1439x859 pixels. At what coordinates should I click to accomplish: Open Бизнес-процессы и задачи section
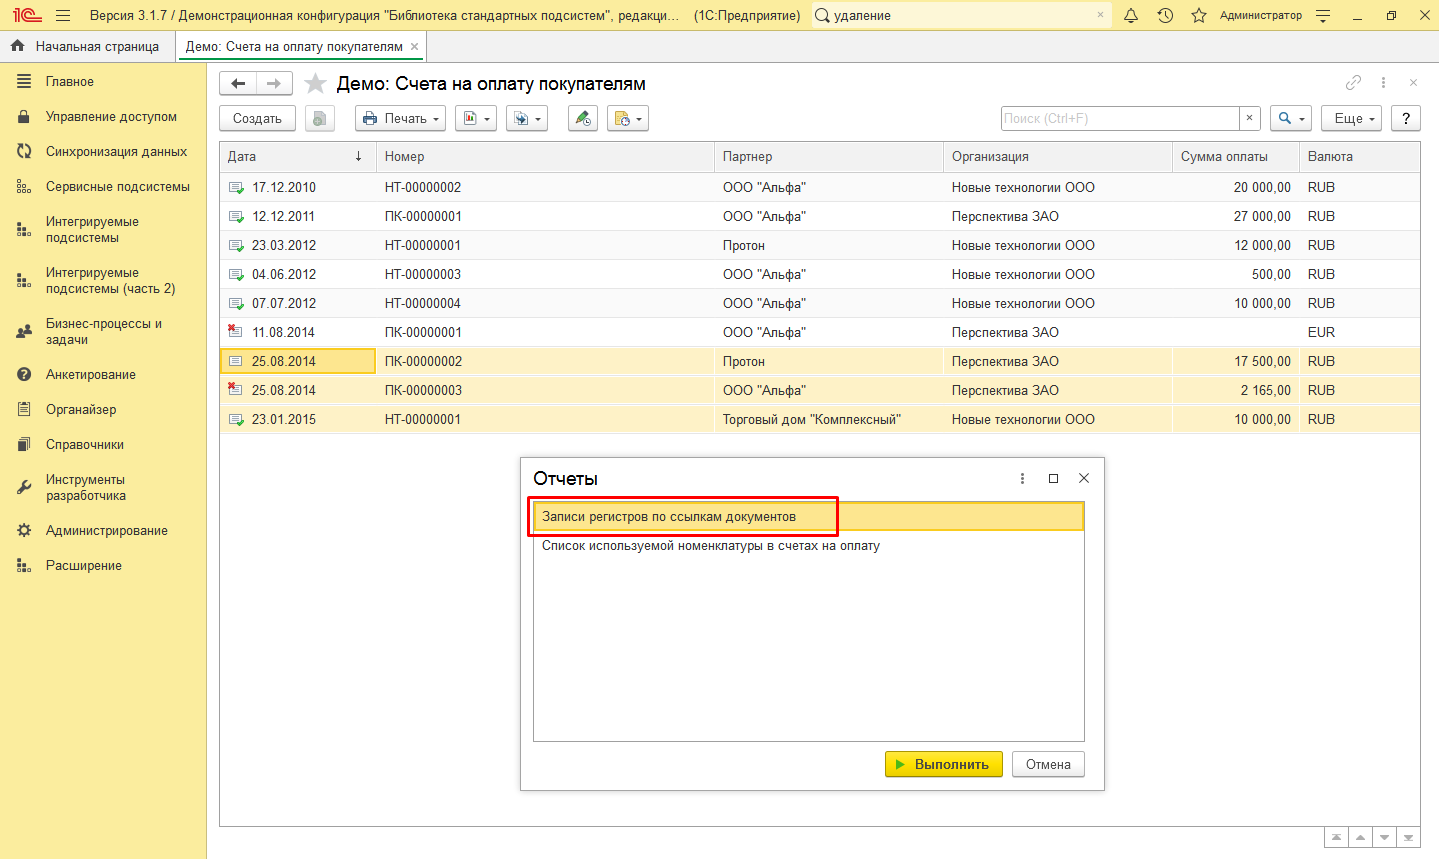coord(104,332)
